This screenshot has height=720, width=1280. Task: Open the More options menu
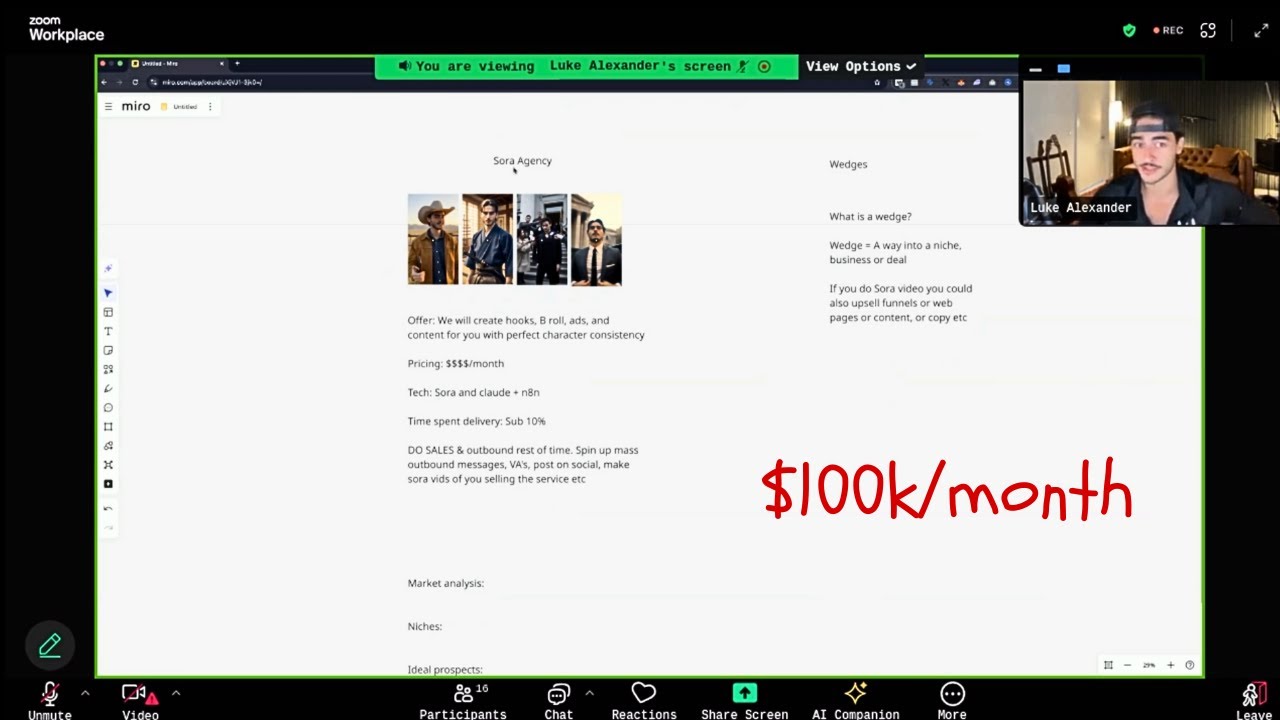[x=952, y=700]
